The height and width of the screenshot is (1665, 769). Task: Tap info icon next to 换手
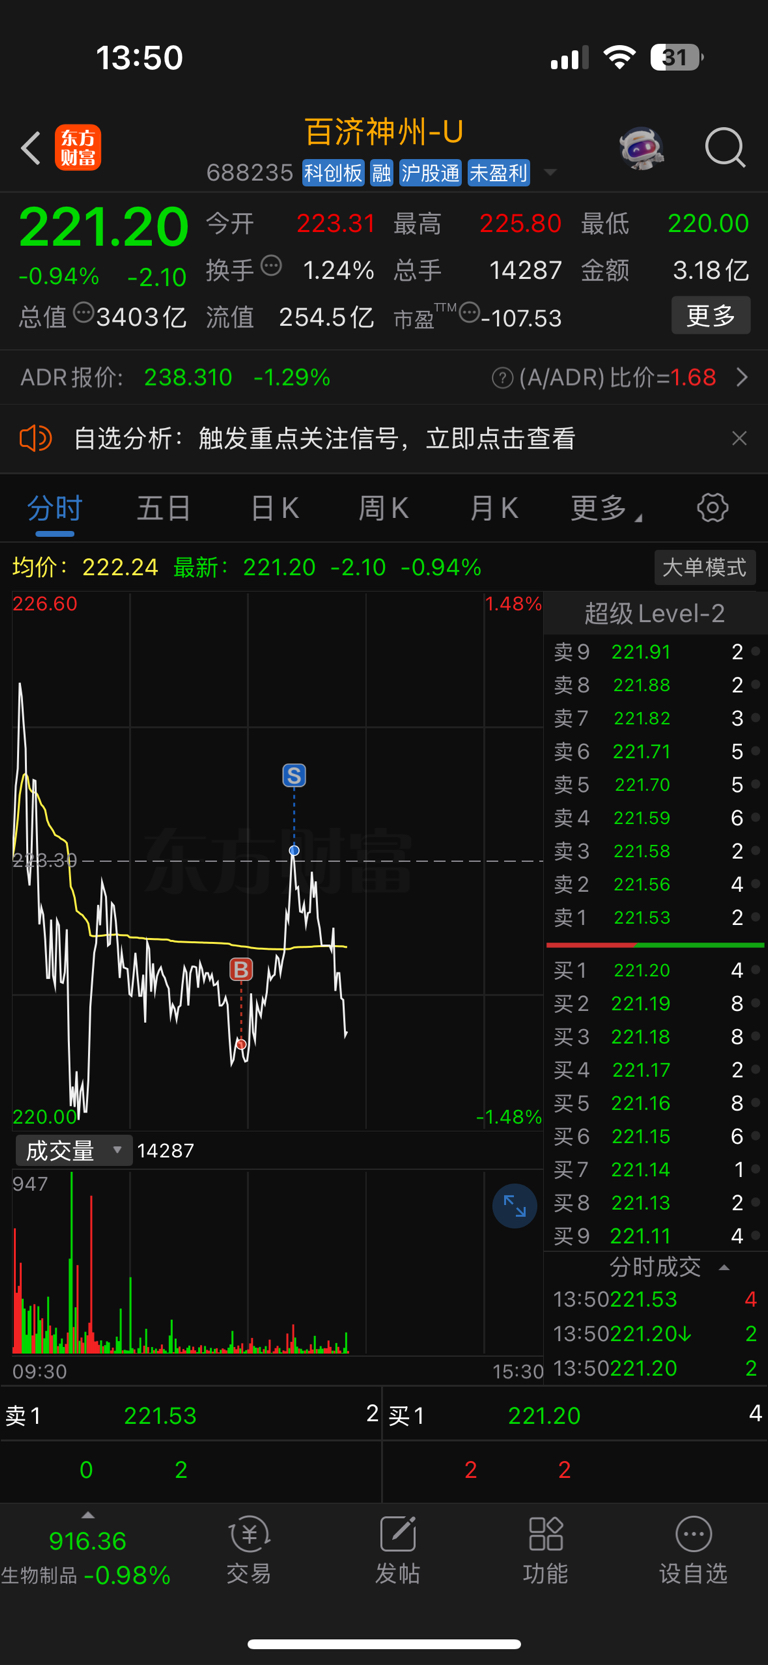tap(271, 266)
